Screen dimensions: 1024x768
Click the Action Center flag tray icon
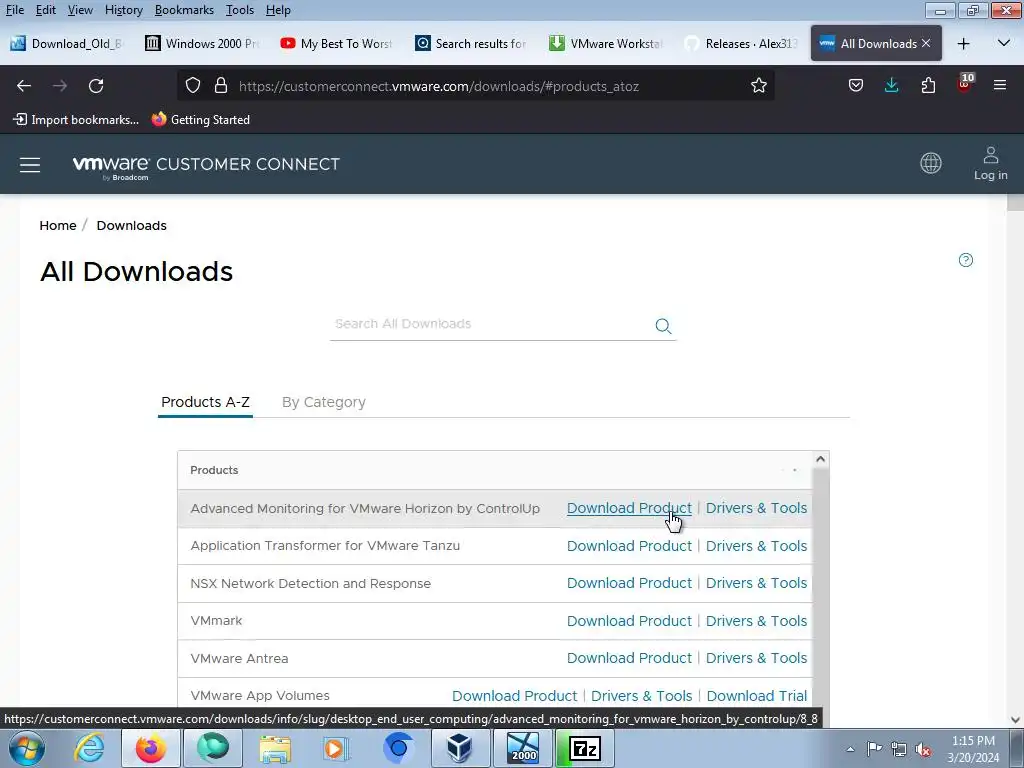[874, 749]
